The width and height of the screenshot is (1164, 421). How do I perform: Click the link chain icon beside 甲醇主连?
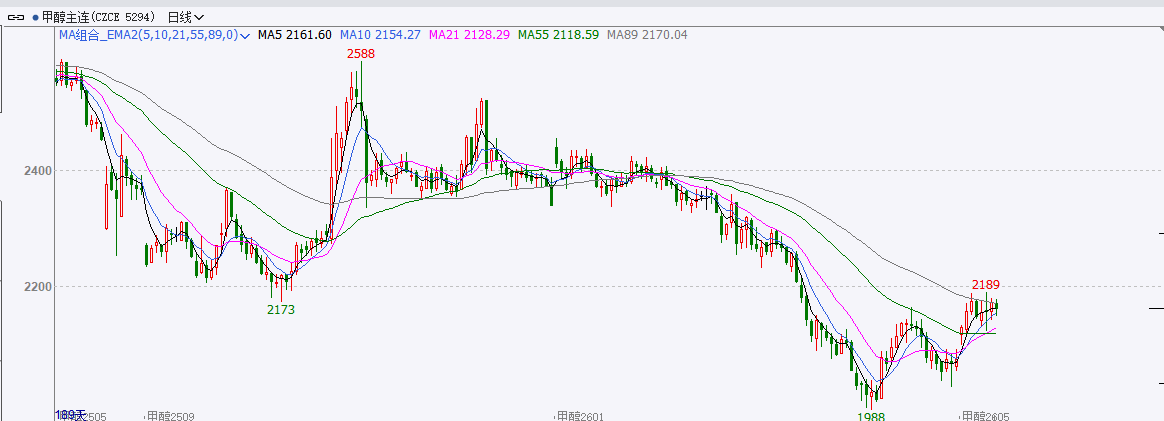(17, 17)
